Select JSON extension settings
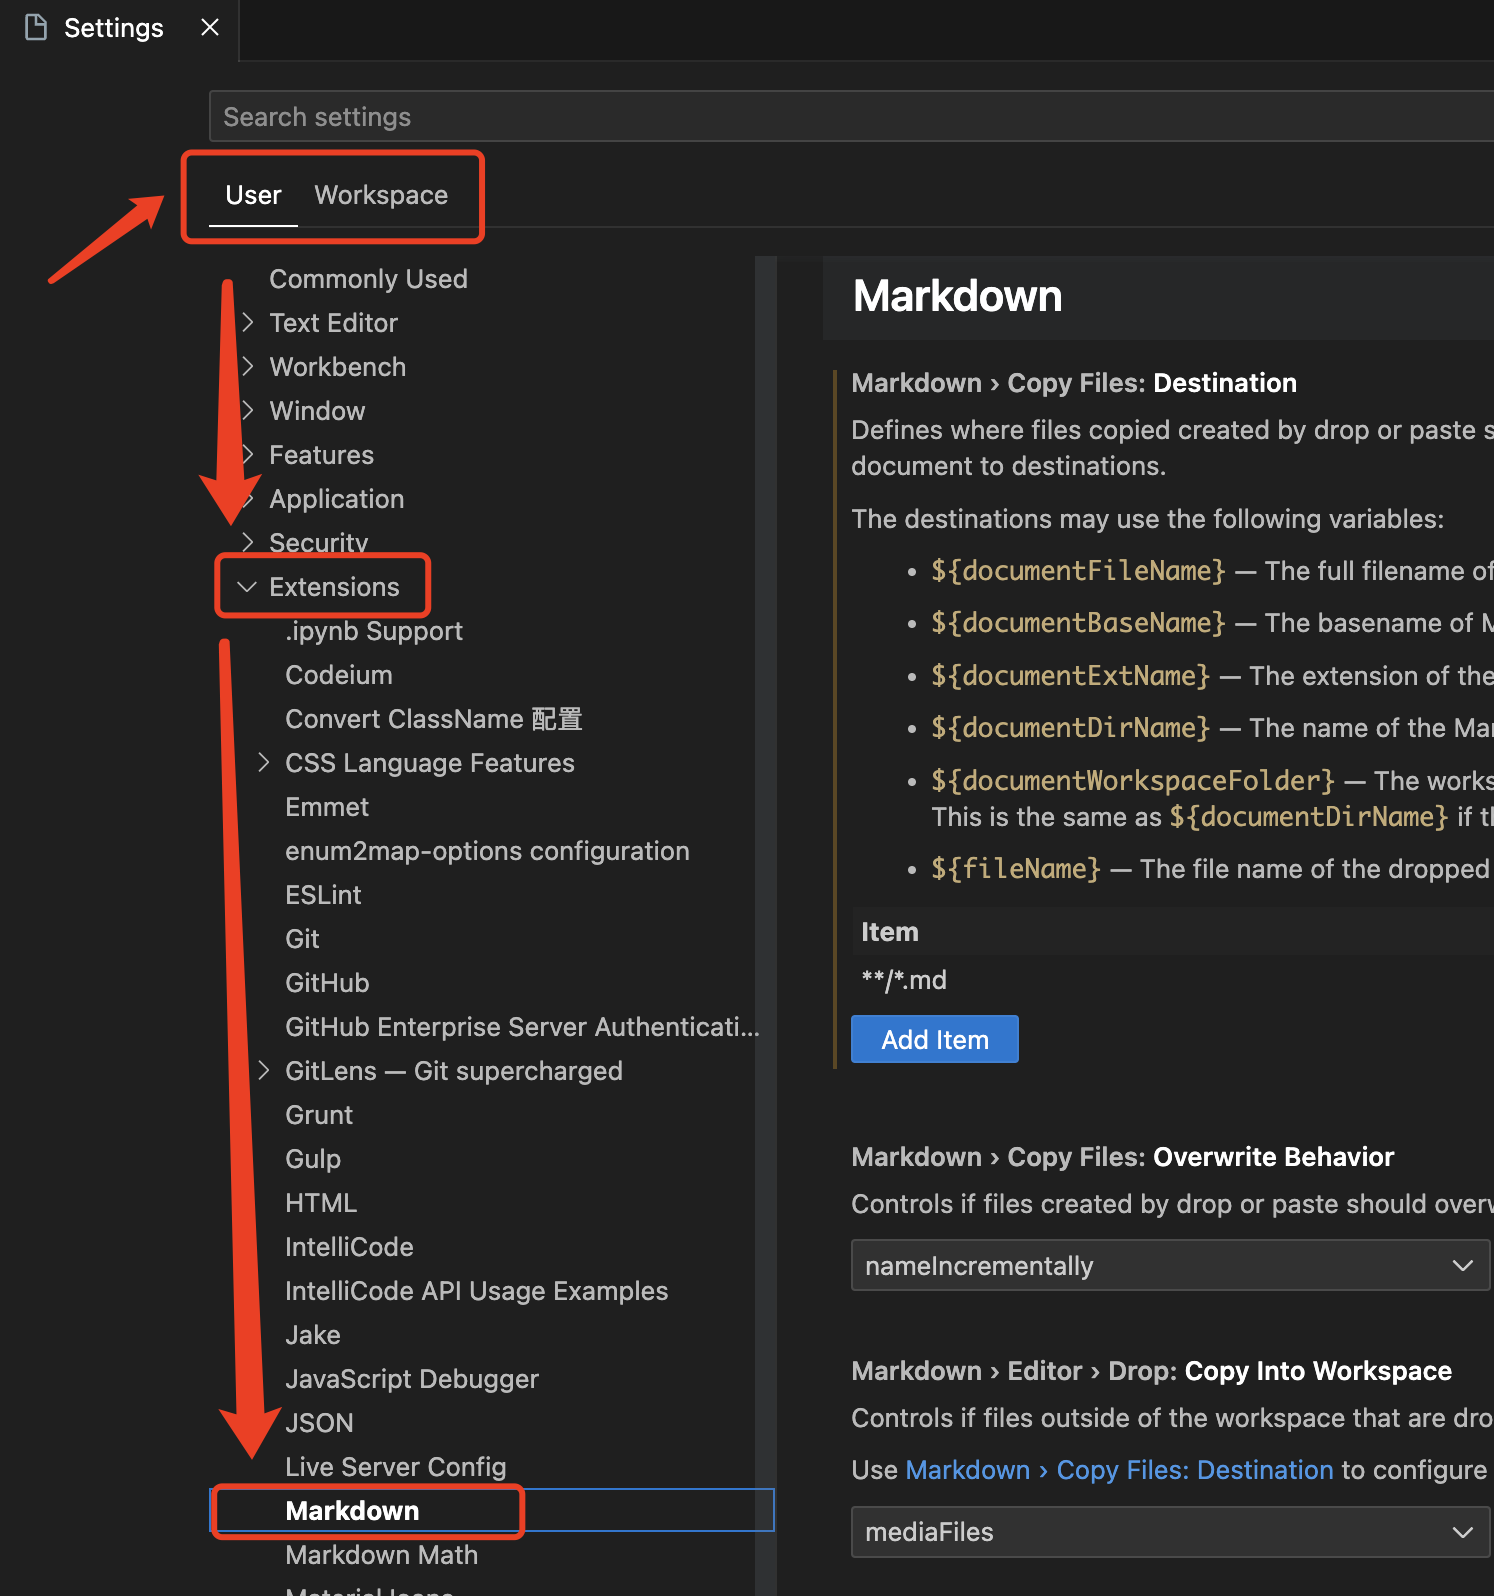Viewport: 1494px width, 1596px height. point(319,1423)
